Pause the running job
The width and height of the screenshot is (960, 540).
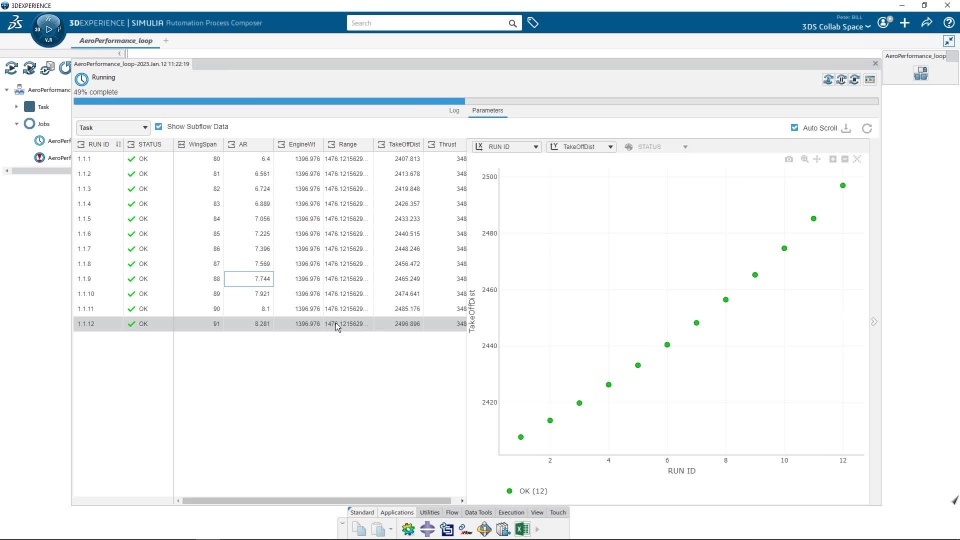tap(841, 80)
